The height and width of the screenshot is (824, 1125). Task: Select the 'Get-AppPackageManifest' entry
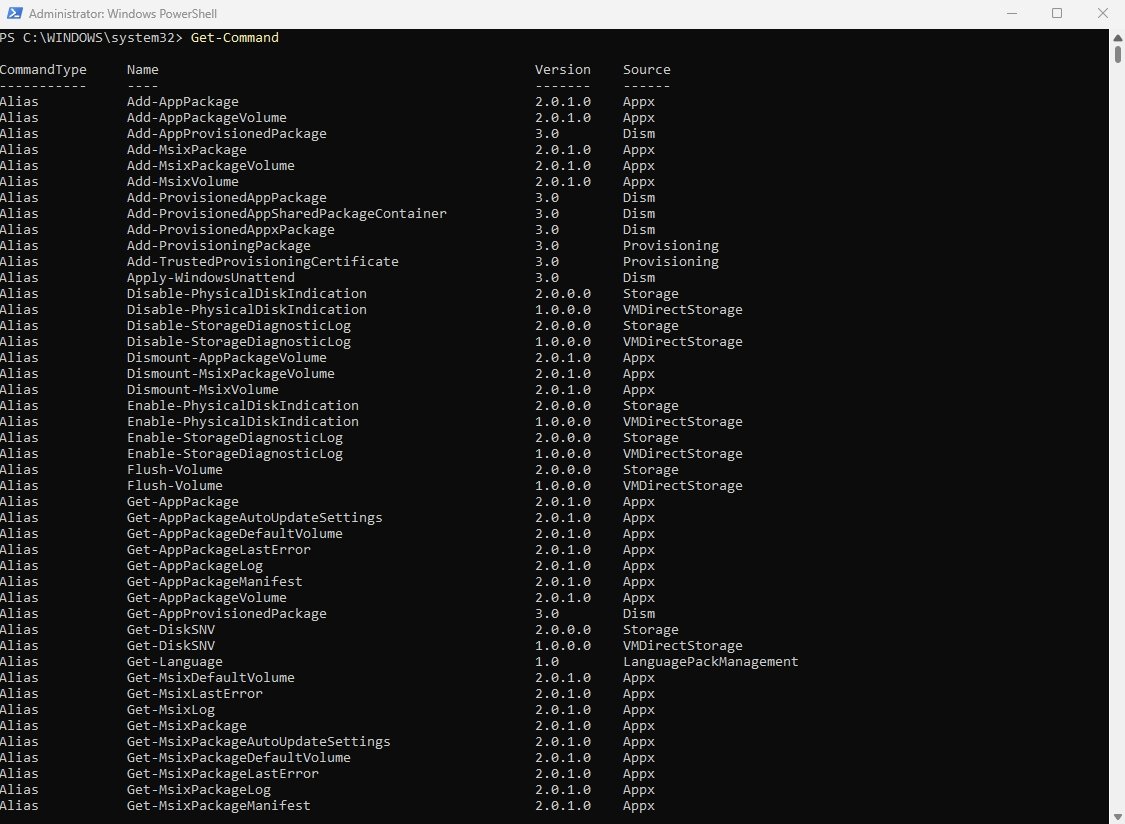(x=215, y=581)
